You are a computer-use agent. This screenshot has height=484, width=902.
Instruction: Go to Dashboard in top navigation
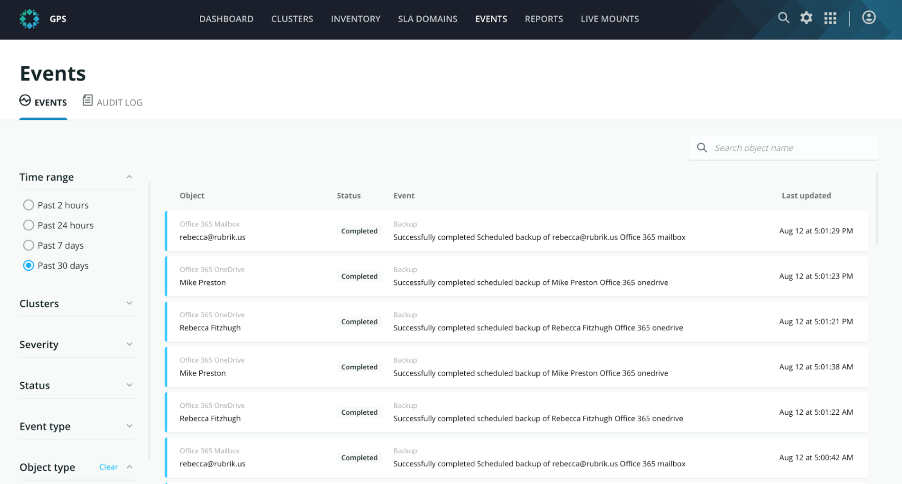tap(226, 19)
